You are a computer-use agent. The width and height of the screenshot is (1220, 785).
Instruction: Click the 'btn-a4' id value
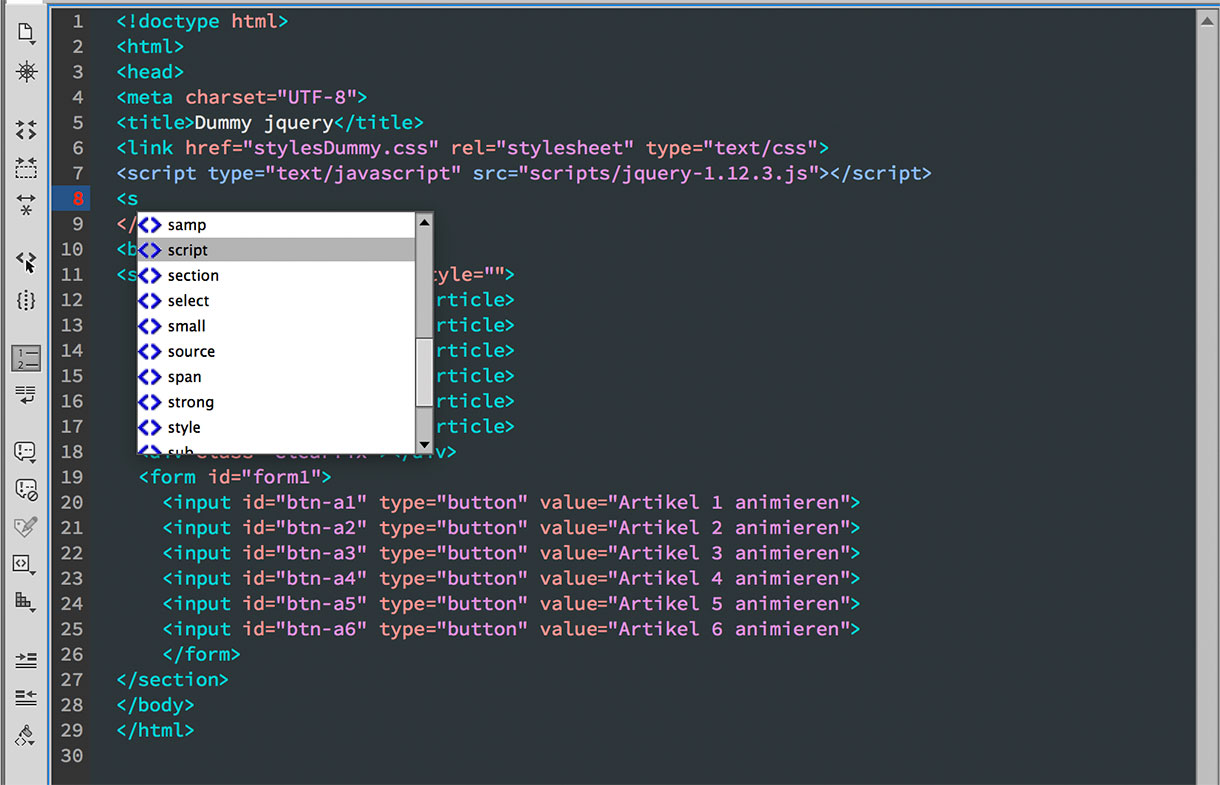pyautogui.click(x=322, y=578)
